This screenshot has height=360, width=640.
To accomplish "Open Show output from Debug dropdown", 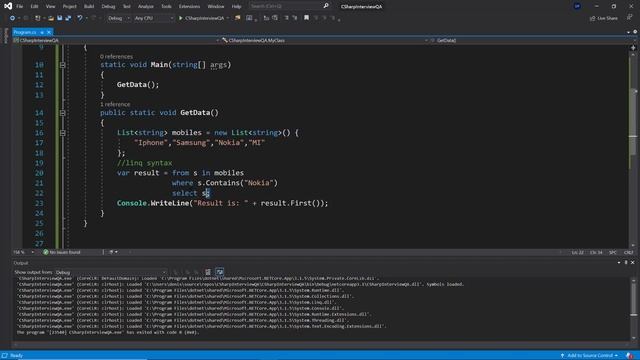I will 111,272.
